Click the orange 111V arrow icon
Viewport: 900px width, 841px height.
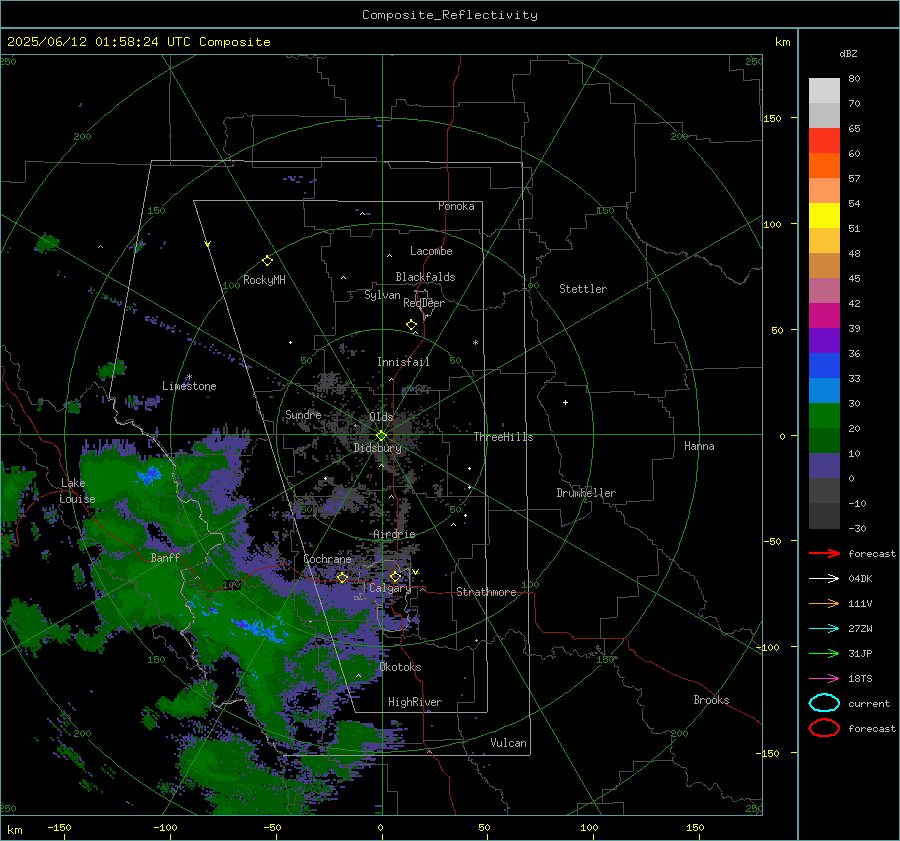click(824, 603)
